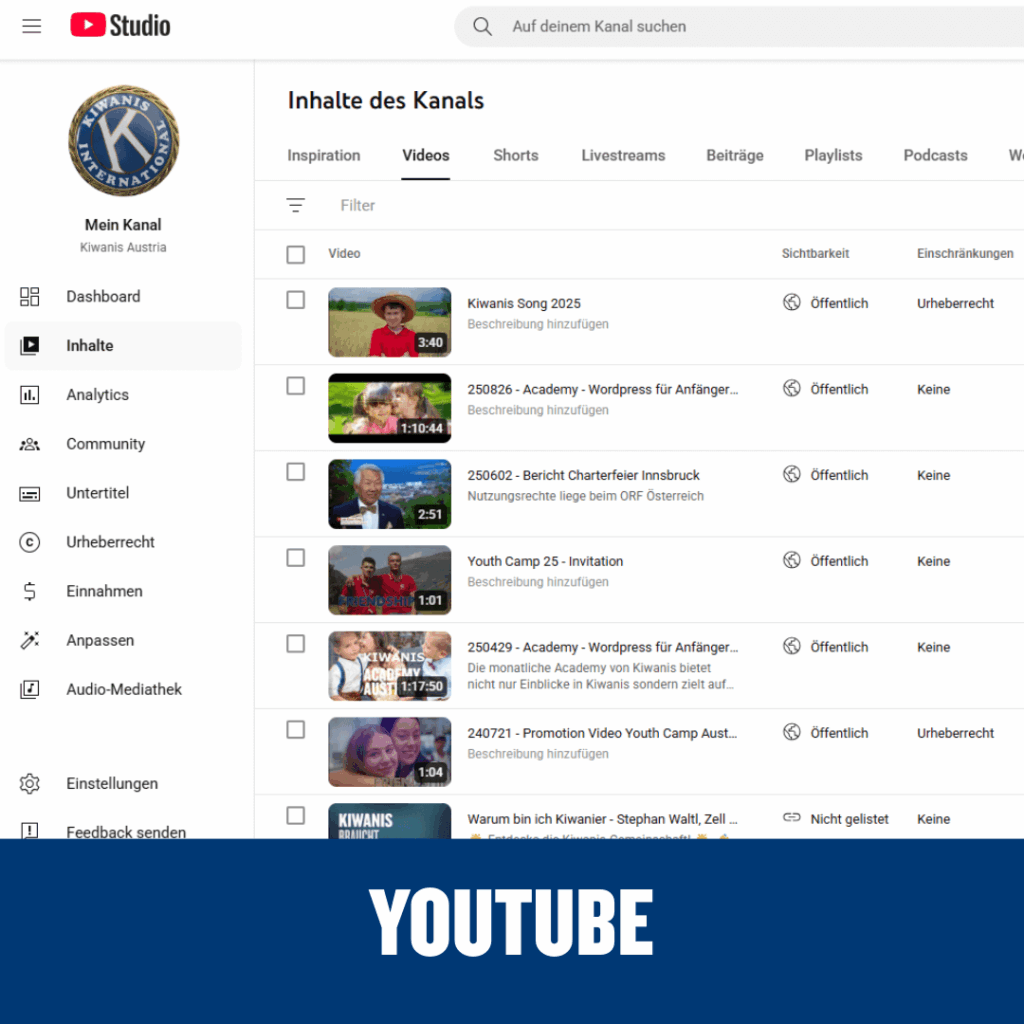Click the YouTube Studio logo
Image resolution: width=1024 pixels, height=1024 pixels.
tap(120, 26)
